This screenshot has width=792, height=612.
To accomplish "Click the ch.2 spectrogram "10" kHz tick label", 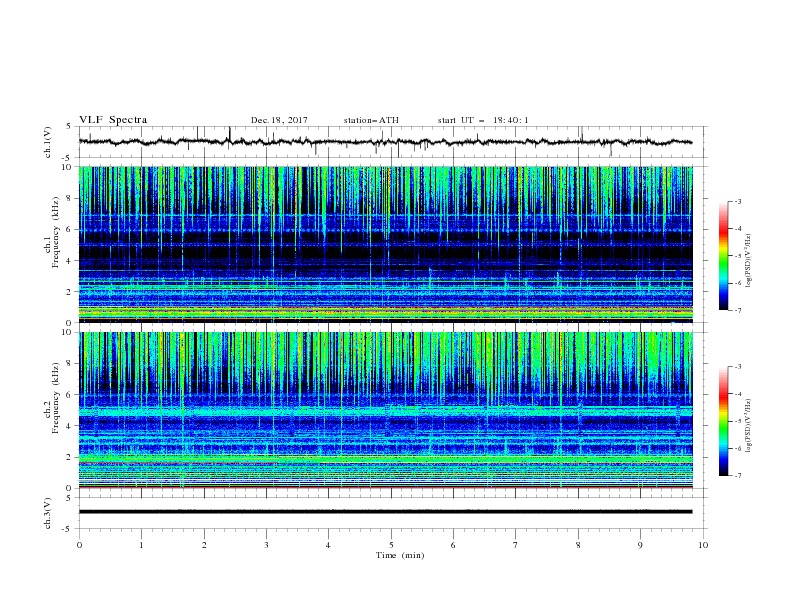I will coord(68,332).
